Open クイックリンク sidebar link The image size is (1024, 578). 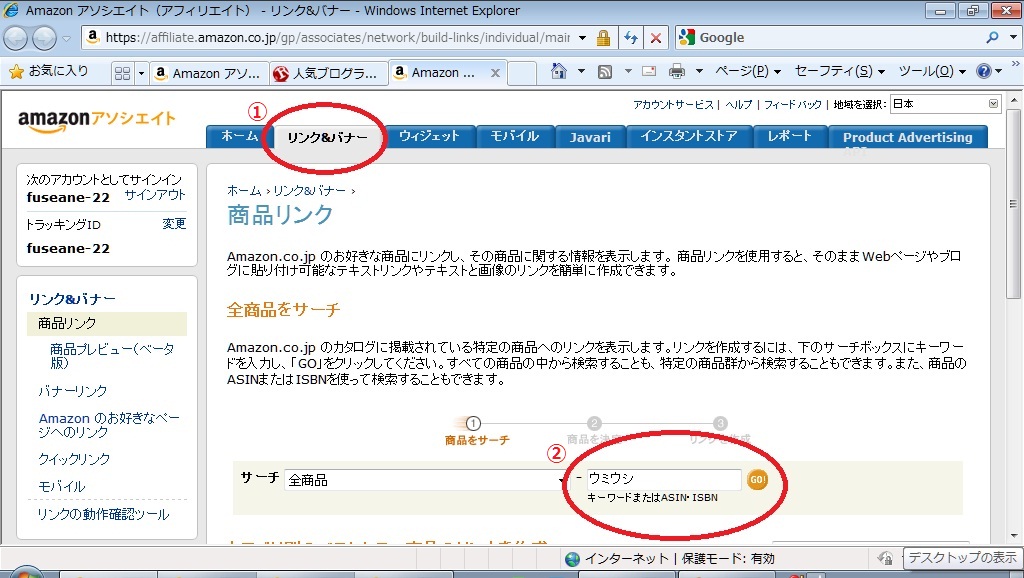(74, 459)
